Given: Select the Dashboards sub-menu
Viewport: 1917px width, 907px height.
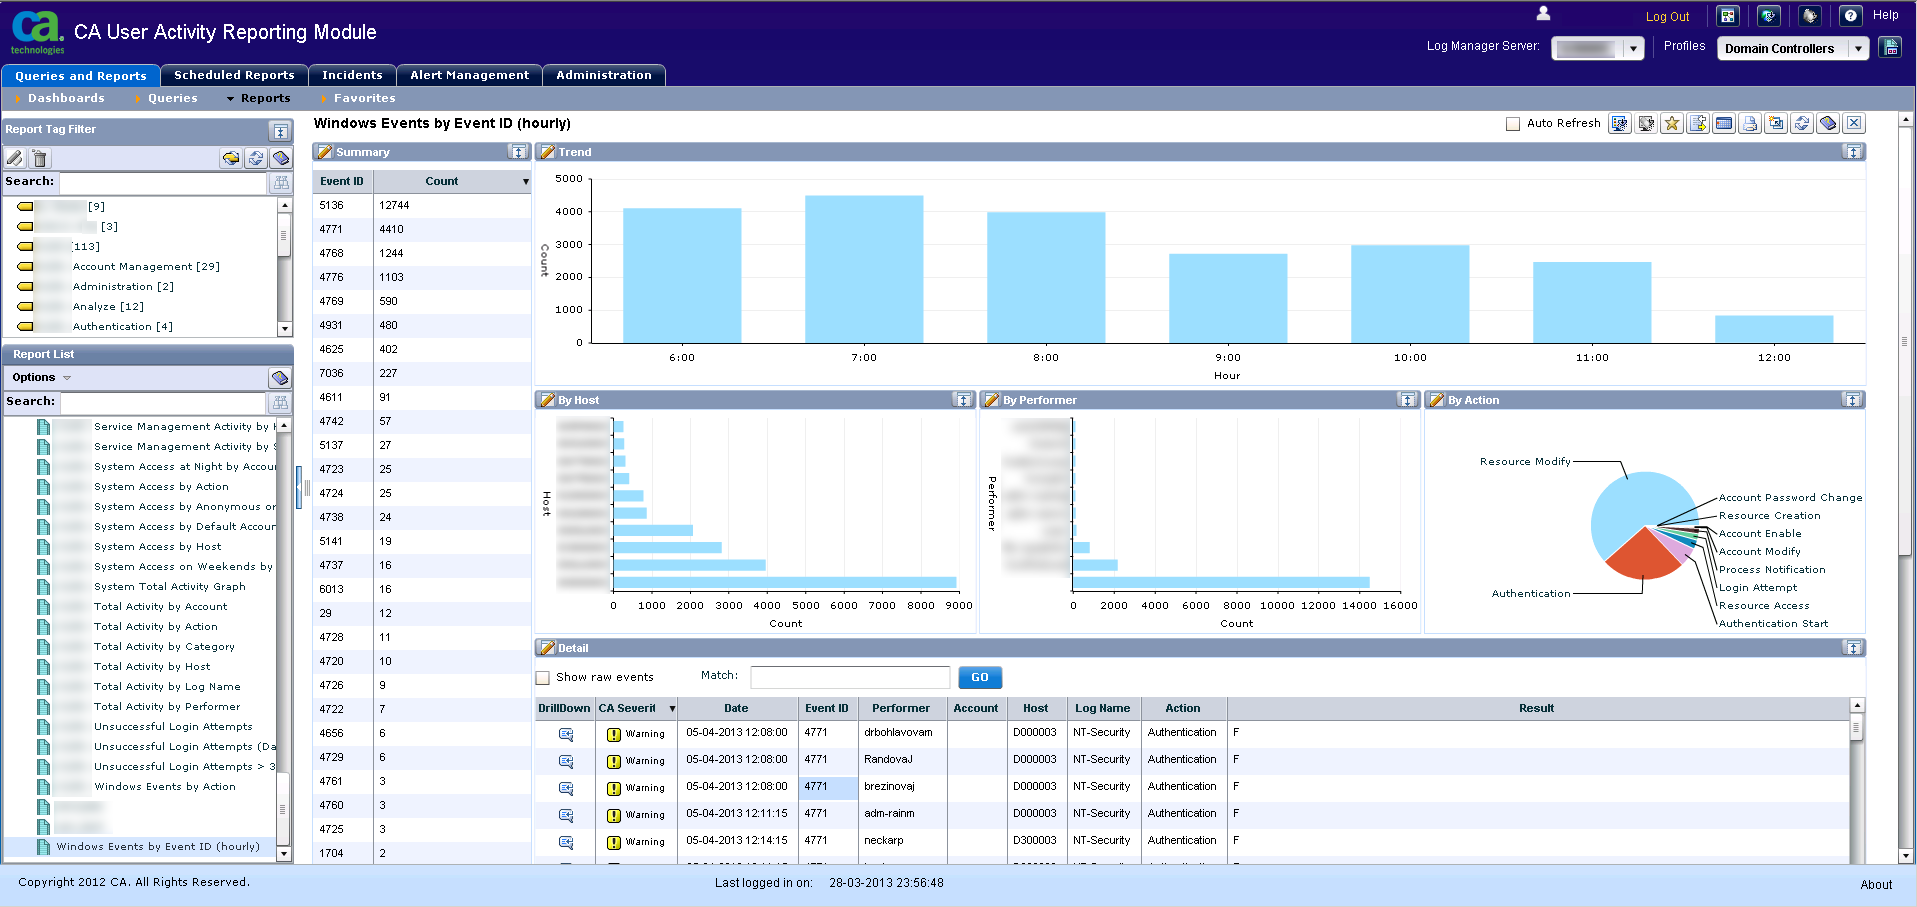Looking at the screenshot, I should (x=66, y=98).
